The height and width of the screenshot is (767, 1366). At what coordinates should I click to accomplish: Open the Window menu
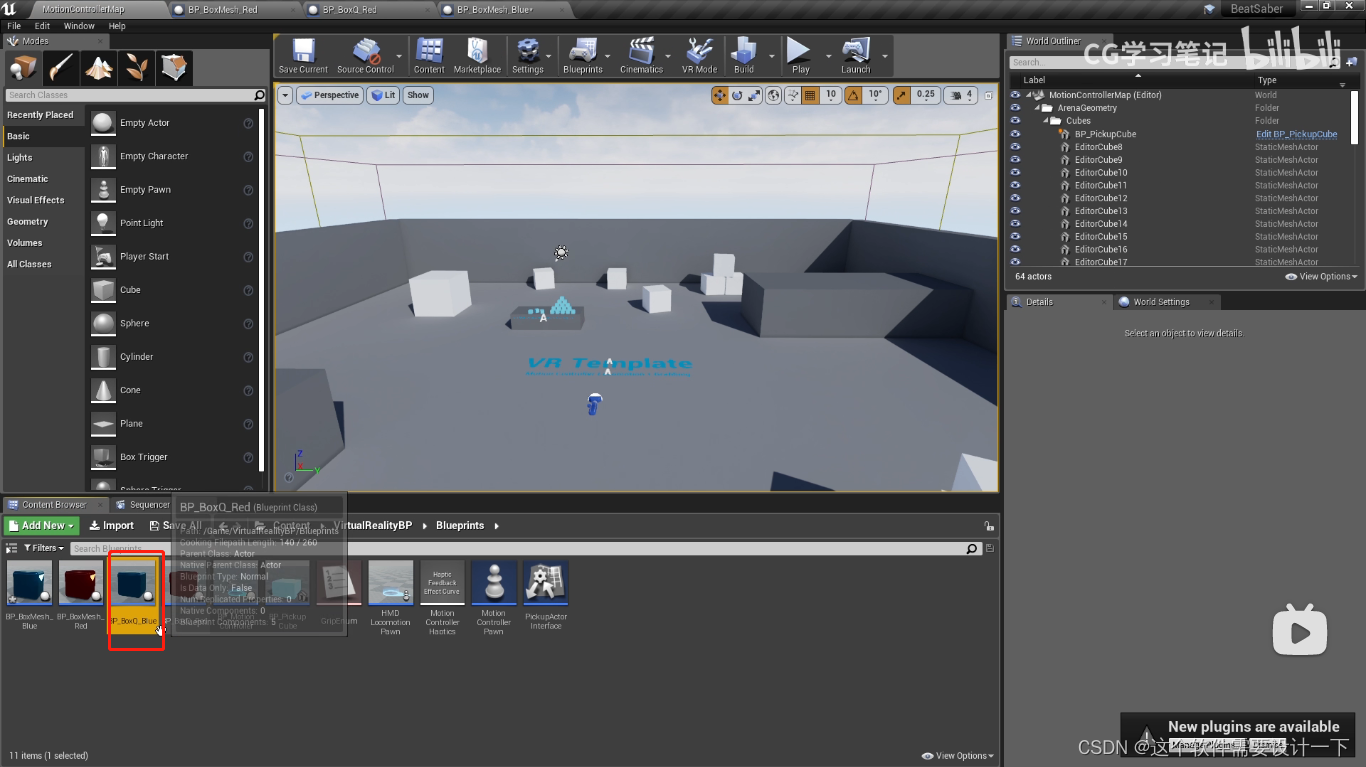[79, 26]
